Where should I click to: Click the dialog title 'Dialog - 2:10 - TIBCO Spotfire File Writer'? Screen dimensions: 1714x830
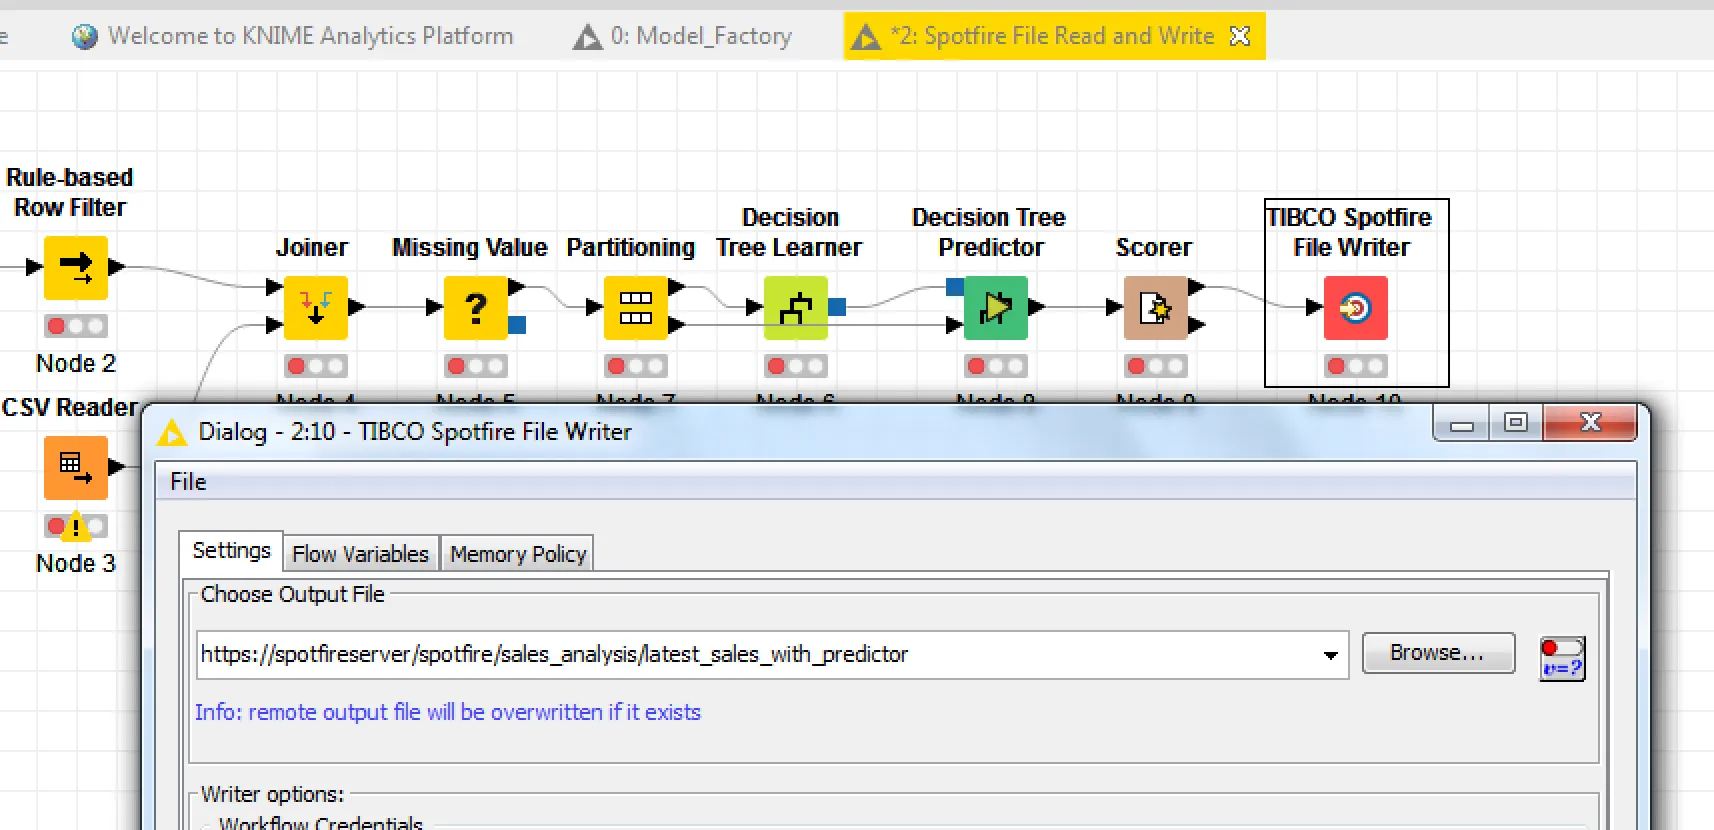415,431
